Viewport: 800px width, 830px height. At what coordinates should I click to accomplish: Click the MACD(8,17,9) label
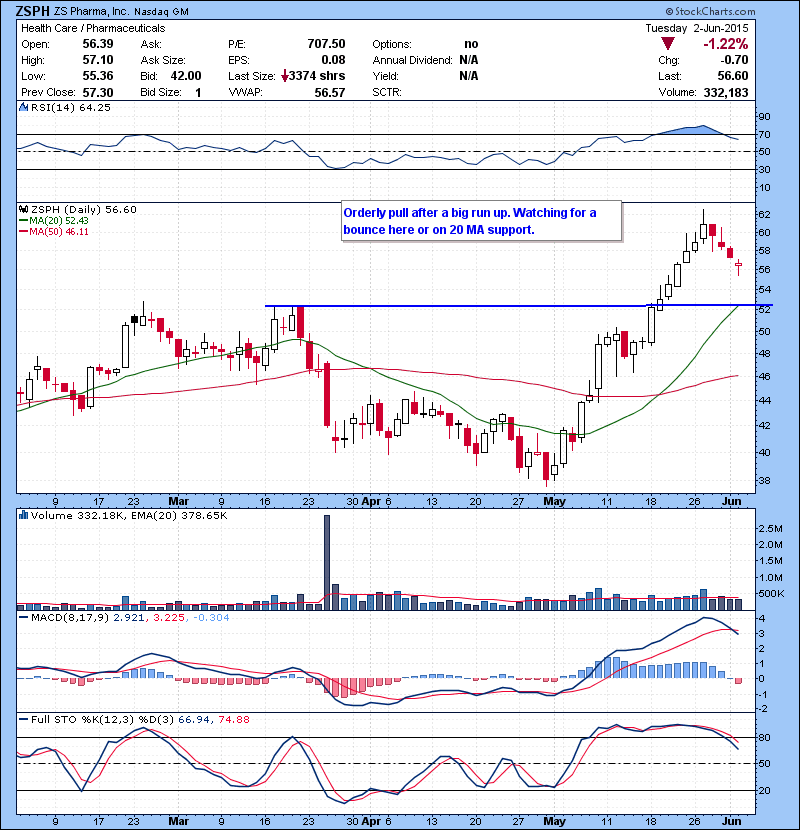click(x=70, y=617)
